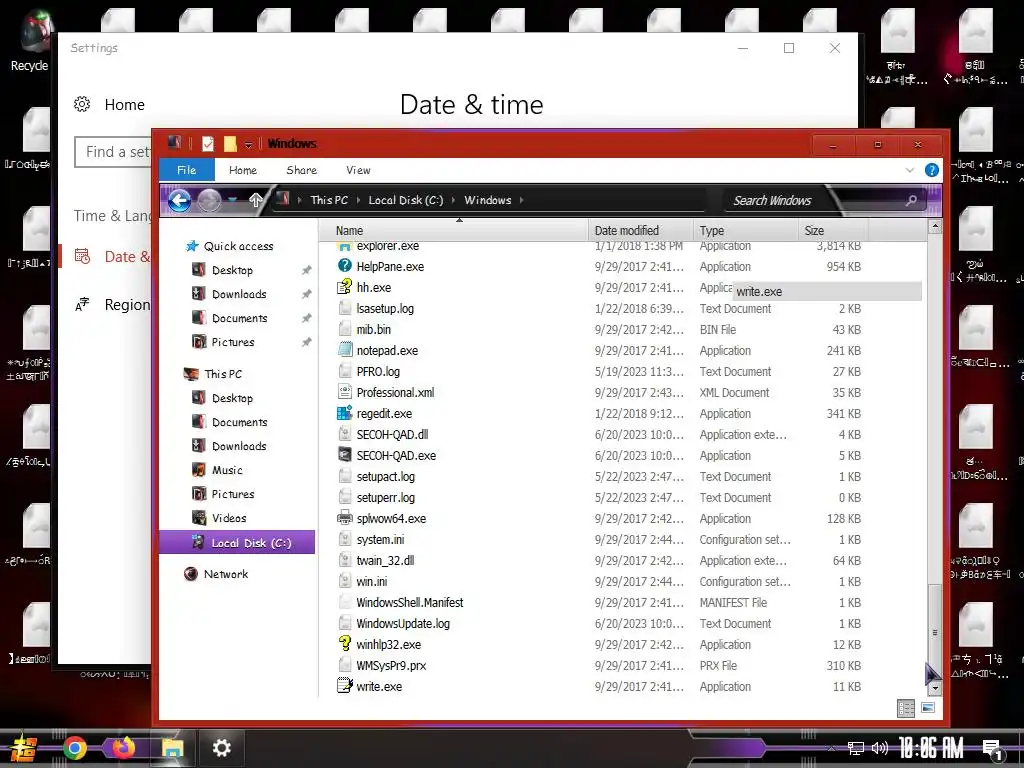Select the winhlp32.exe icon
The width and height of the screenshot is (1024, 768).
pyautogui.click(x=345, y=644)
